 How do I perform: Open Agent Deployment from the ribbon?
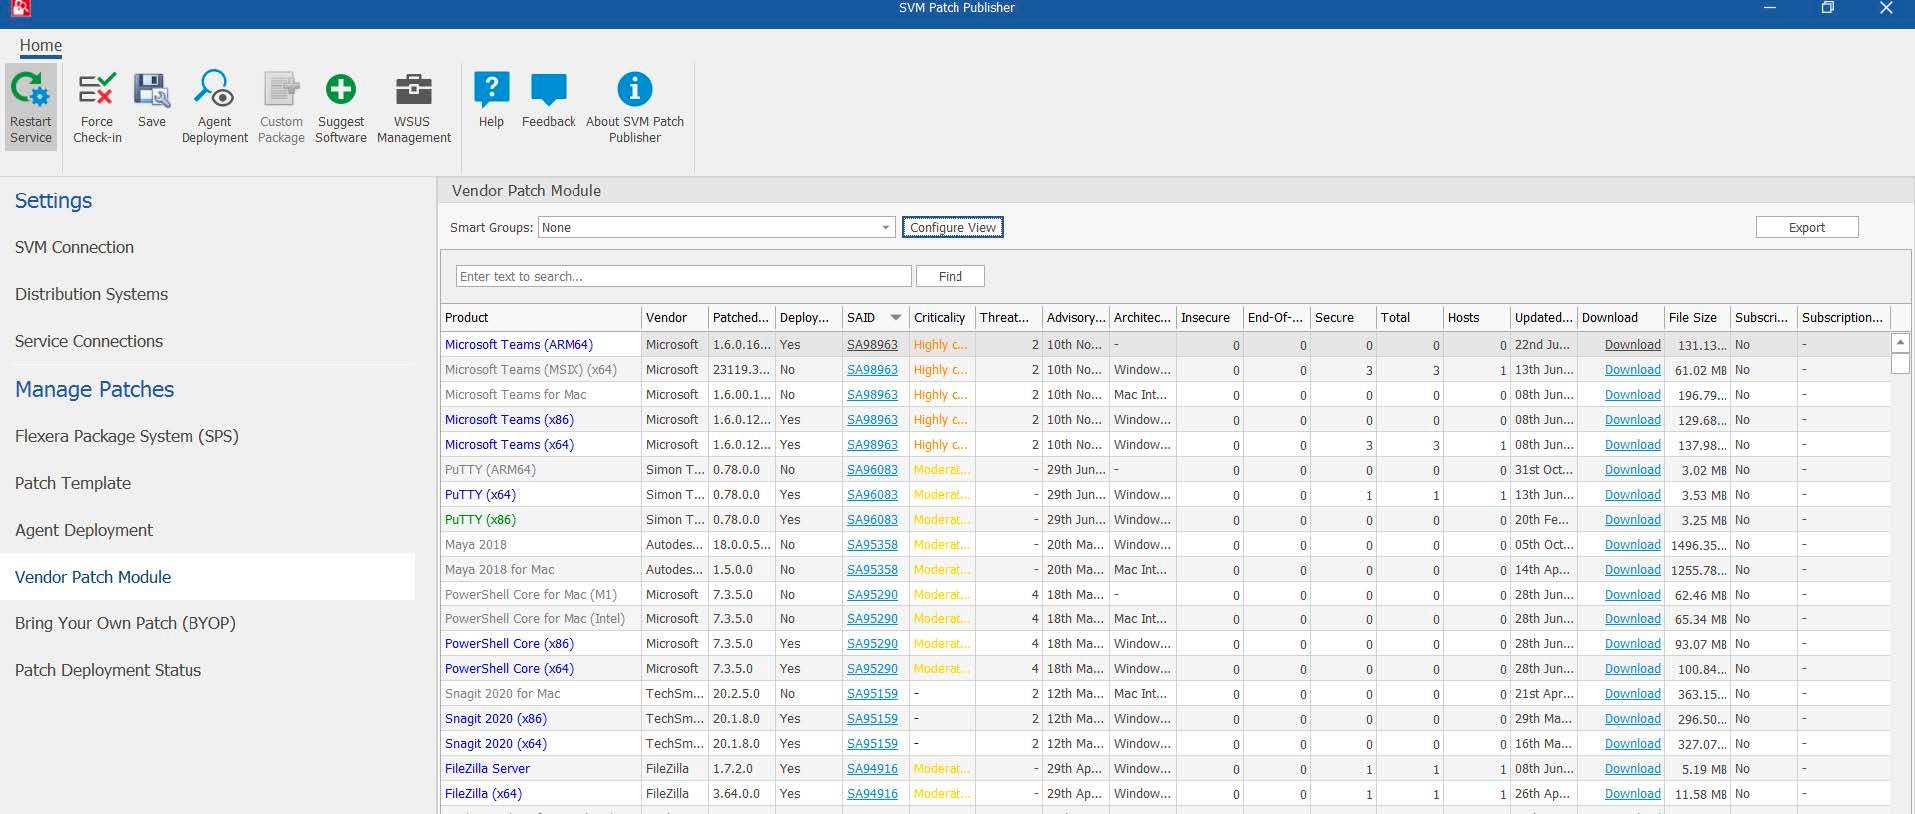(214, 91)
